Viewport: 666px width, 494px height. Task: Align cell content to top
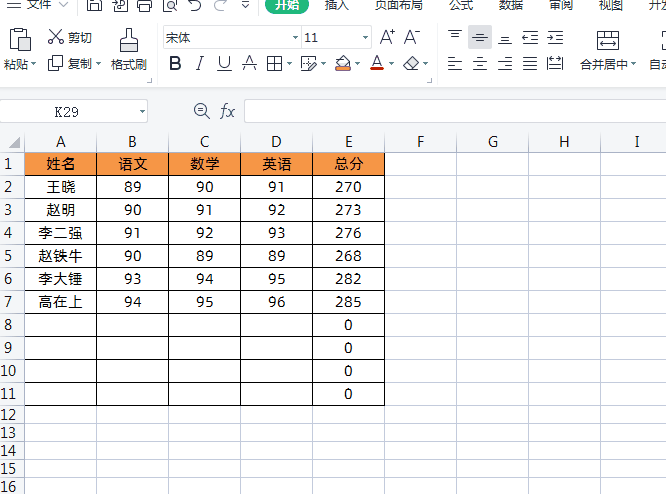pos(455,37)
